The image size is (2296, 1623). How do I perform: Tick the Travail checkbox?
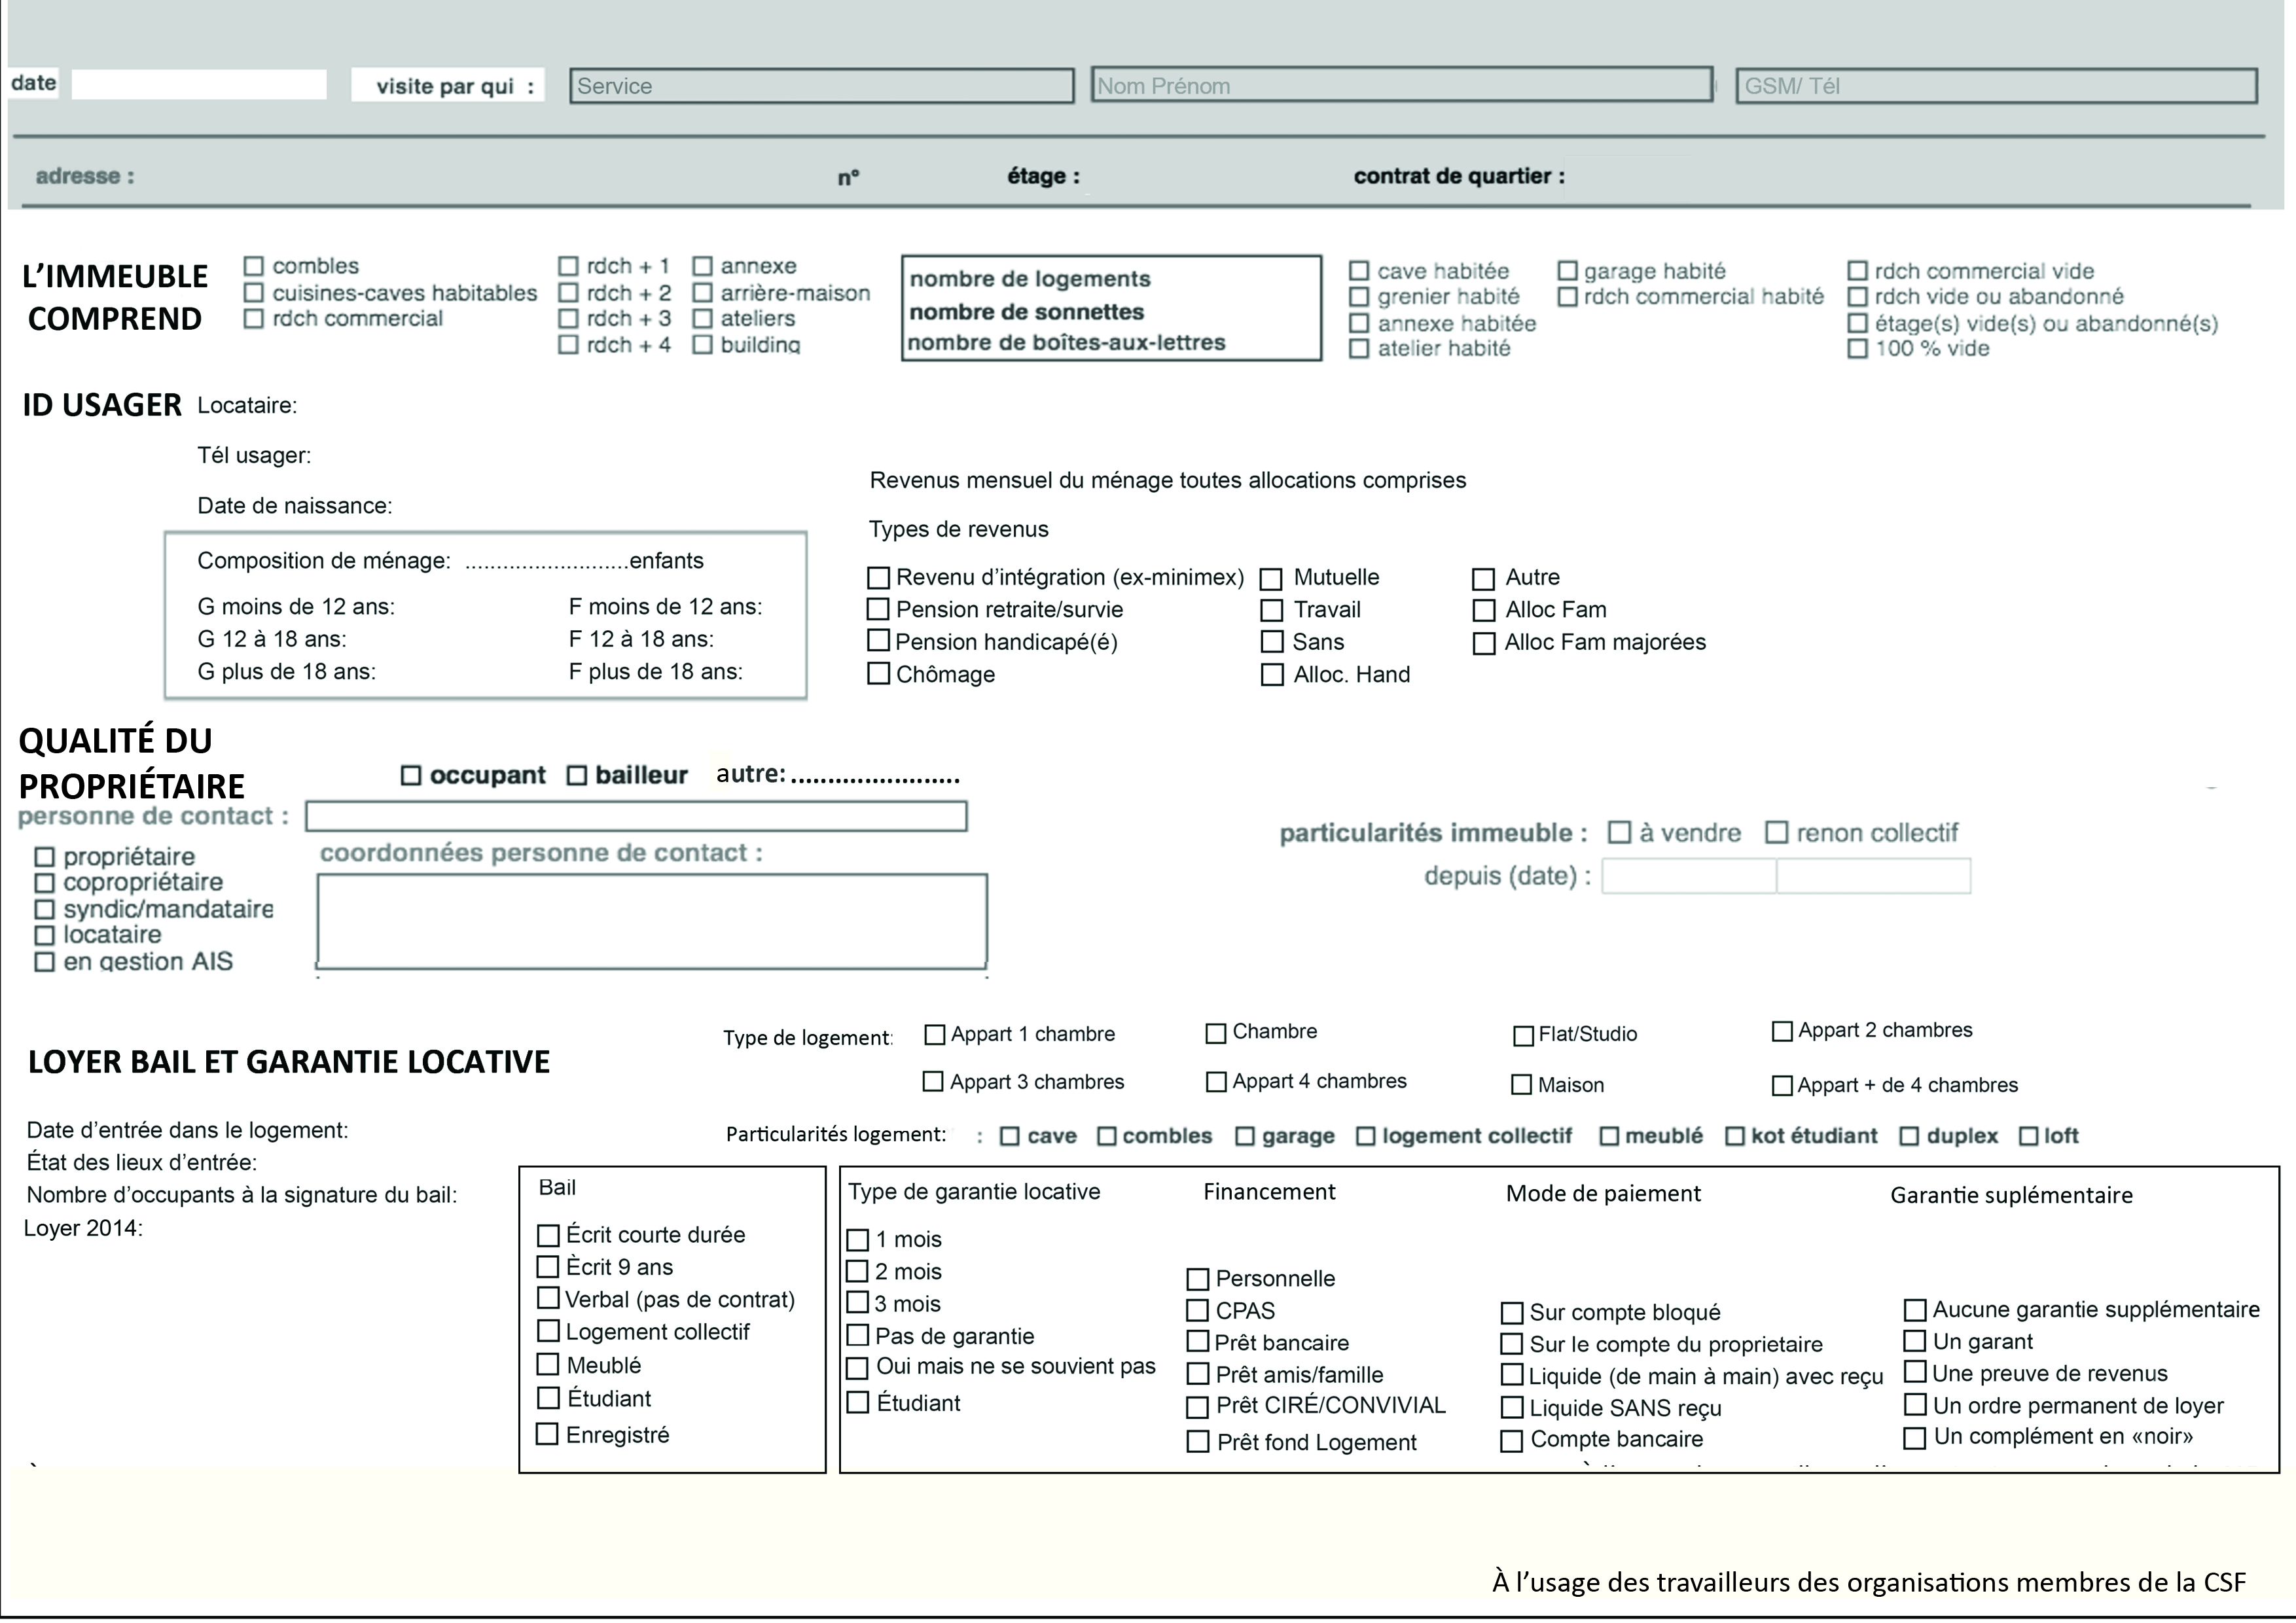click(x=1271, y=610)
